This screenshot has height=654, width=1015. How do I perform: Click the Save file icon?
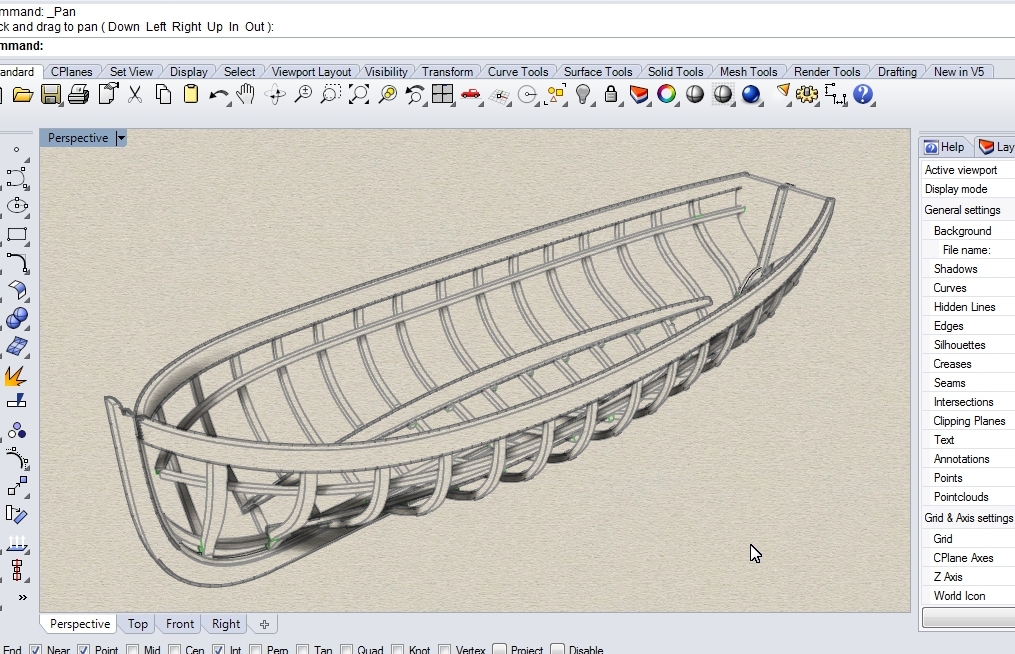point(50,95)
